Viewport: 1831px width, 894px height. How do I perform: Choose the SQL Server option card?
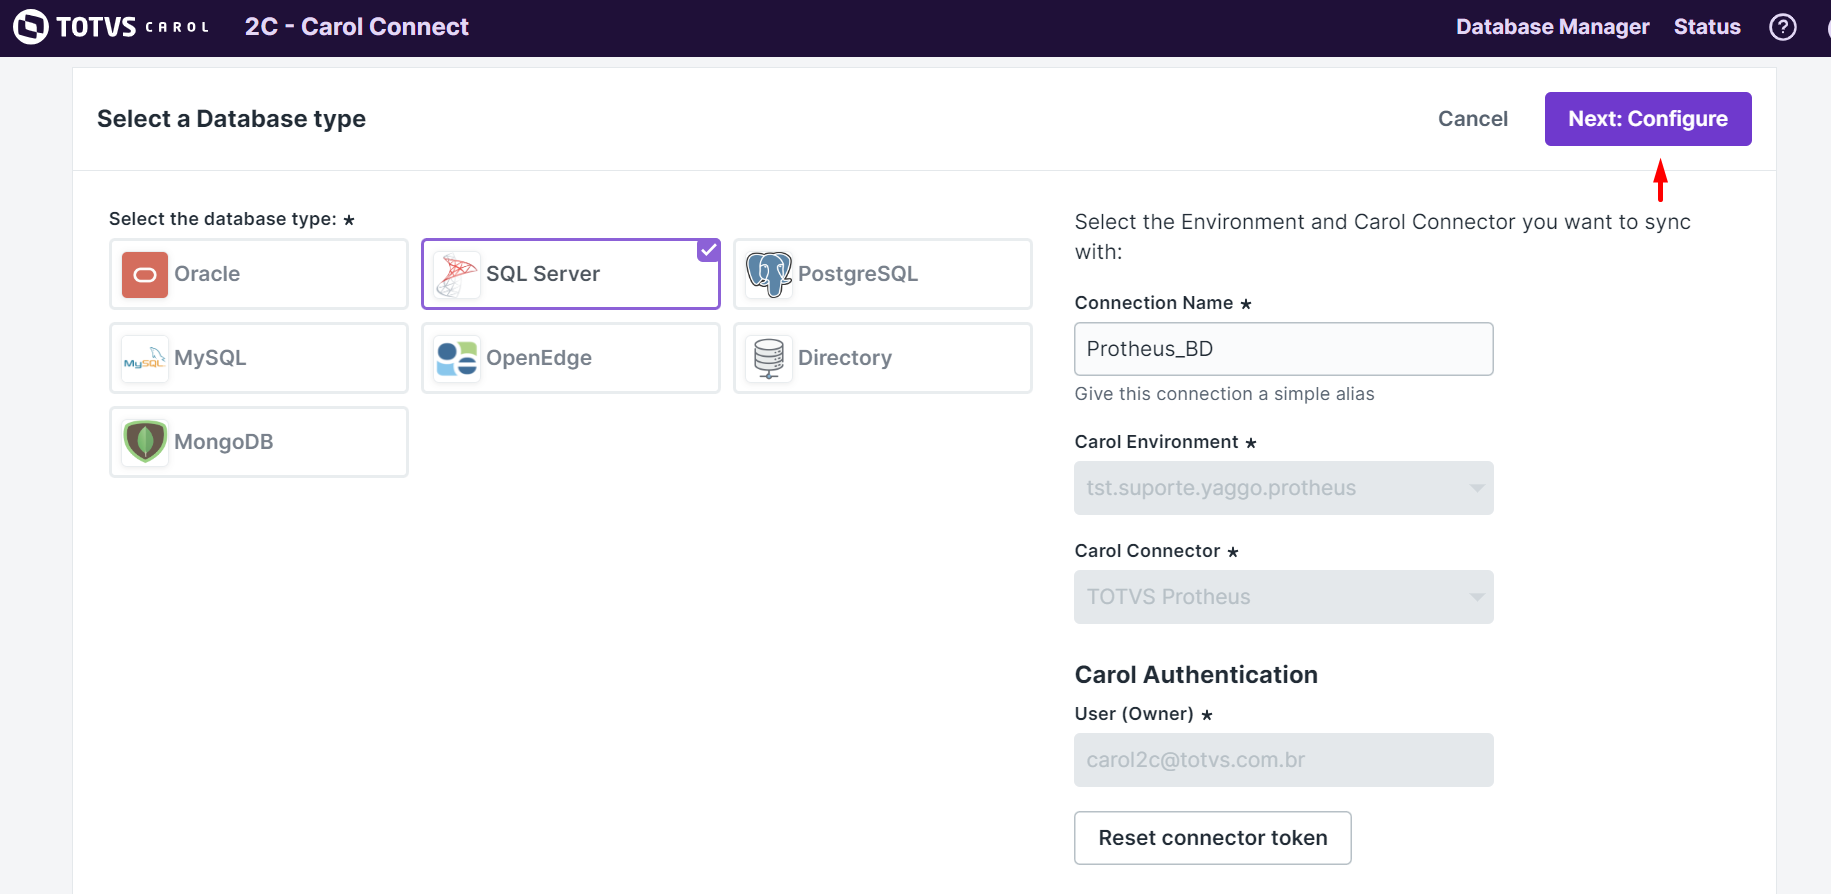[571, 274]
